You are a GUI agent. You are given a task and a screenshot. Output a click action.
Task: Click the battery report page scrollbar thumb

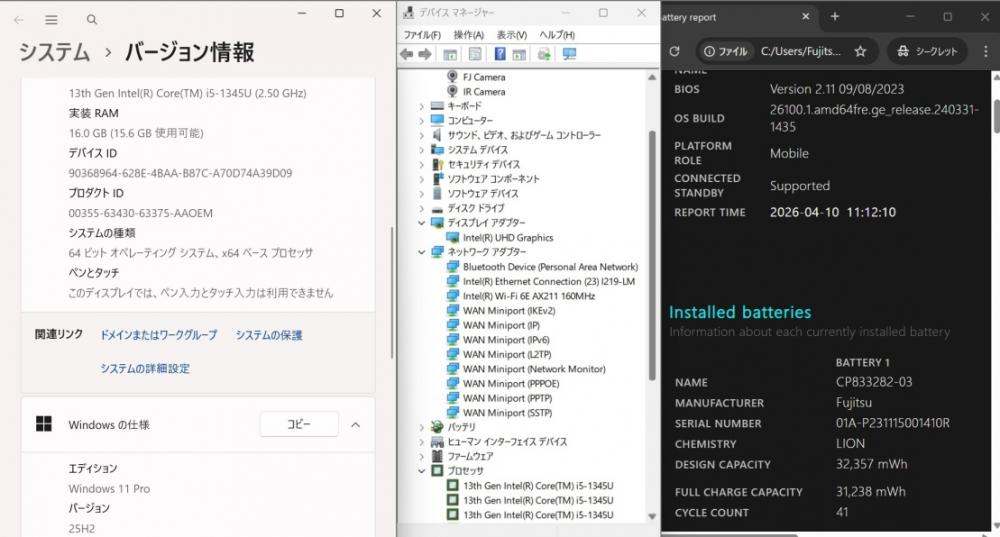pos(996,117)
